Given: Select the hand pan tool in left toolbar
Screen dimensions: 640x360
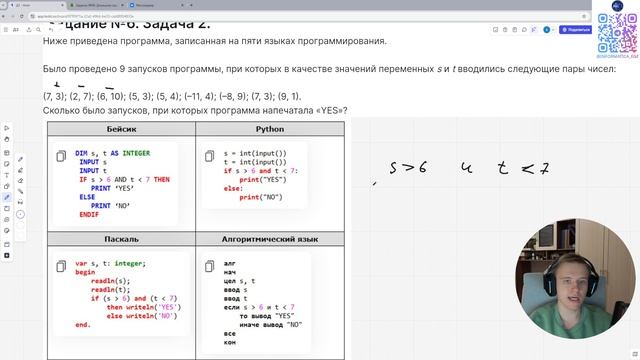Looking at the screenshot, I should 7,139.
